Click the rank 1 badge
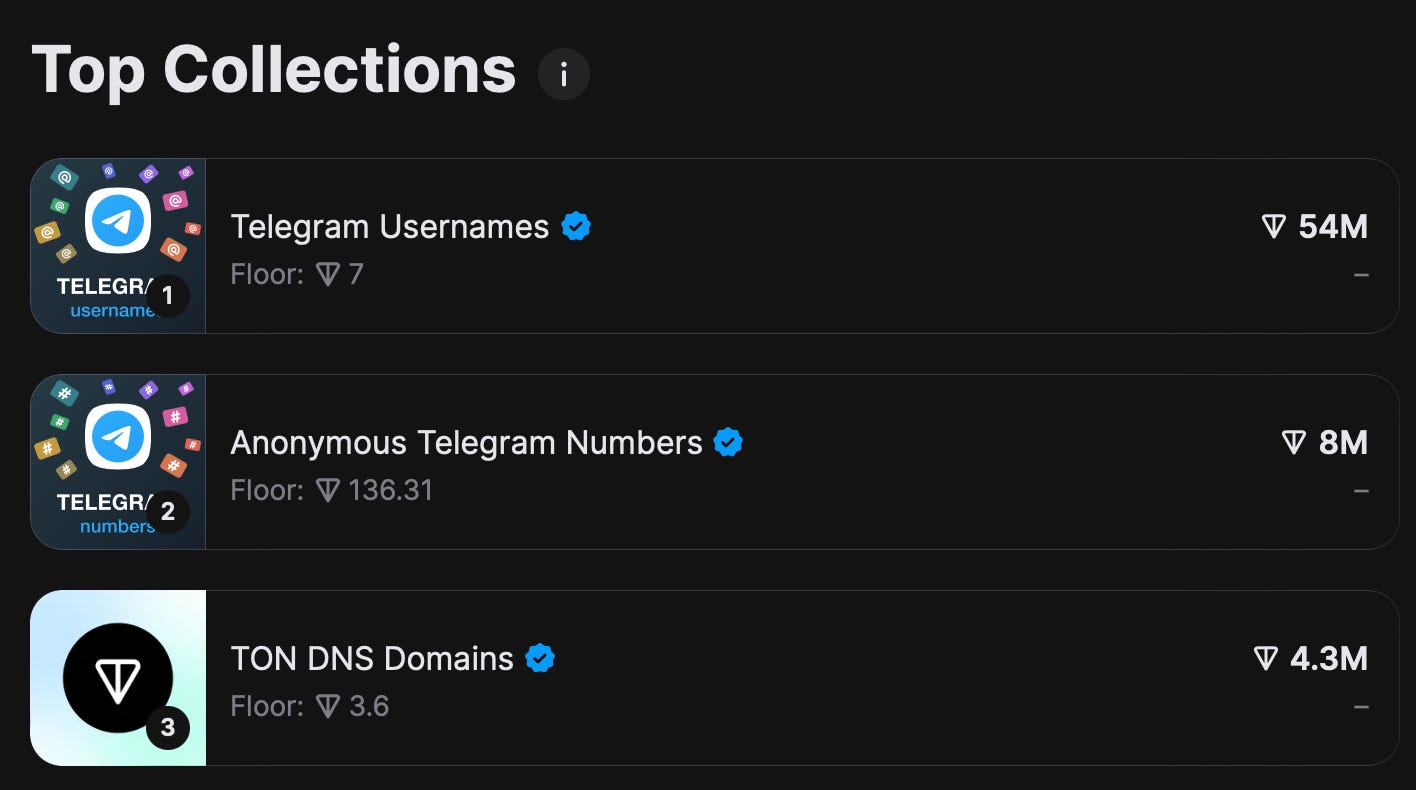This screenshot has height=790, width=1416. (167, 296)
